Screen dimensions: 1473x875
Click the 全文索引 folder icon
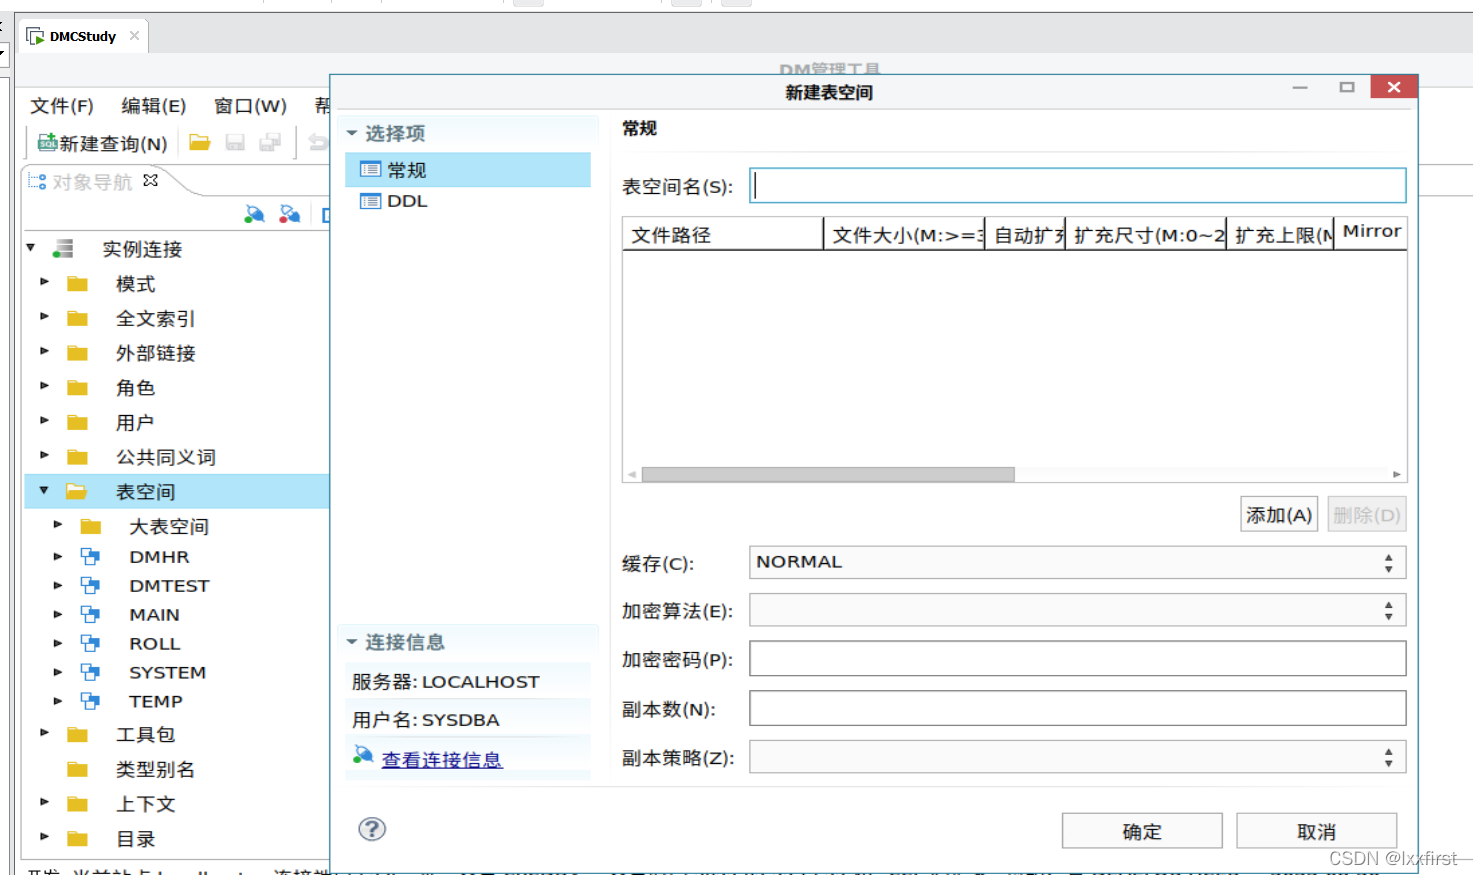click(x=77, y=319)
